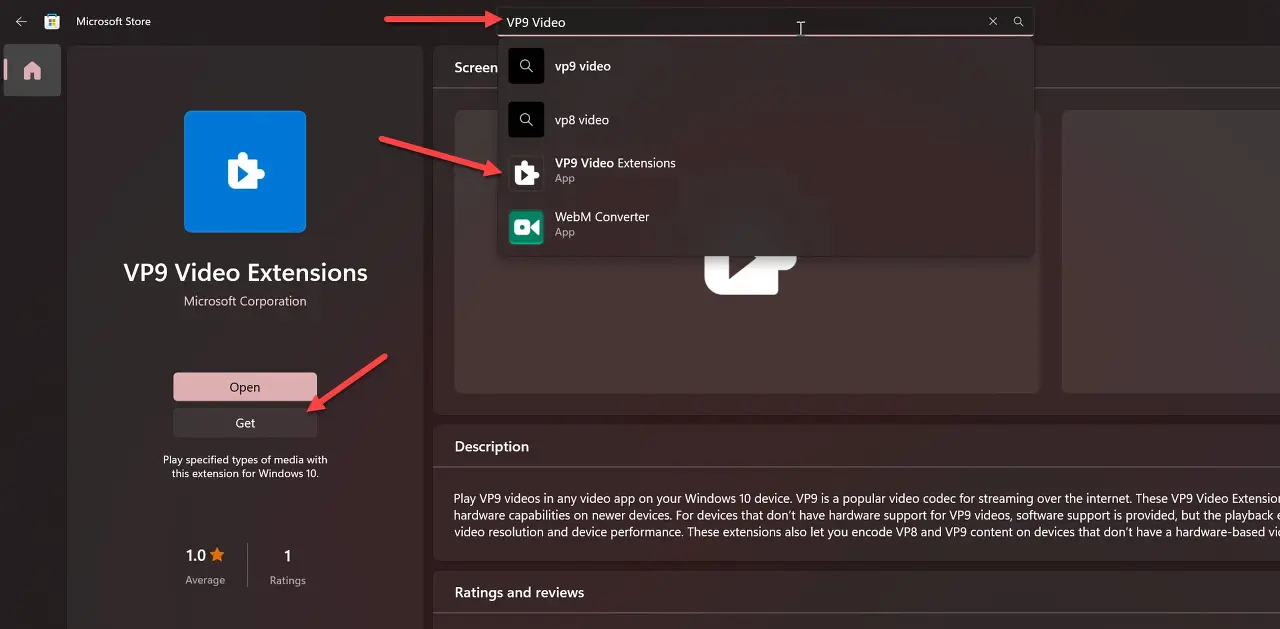Click the second screenshot thumbnail at right

click(x=1171, y=252)
